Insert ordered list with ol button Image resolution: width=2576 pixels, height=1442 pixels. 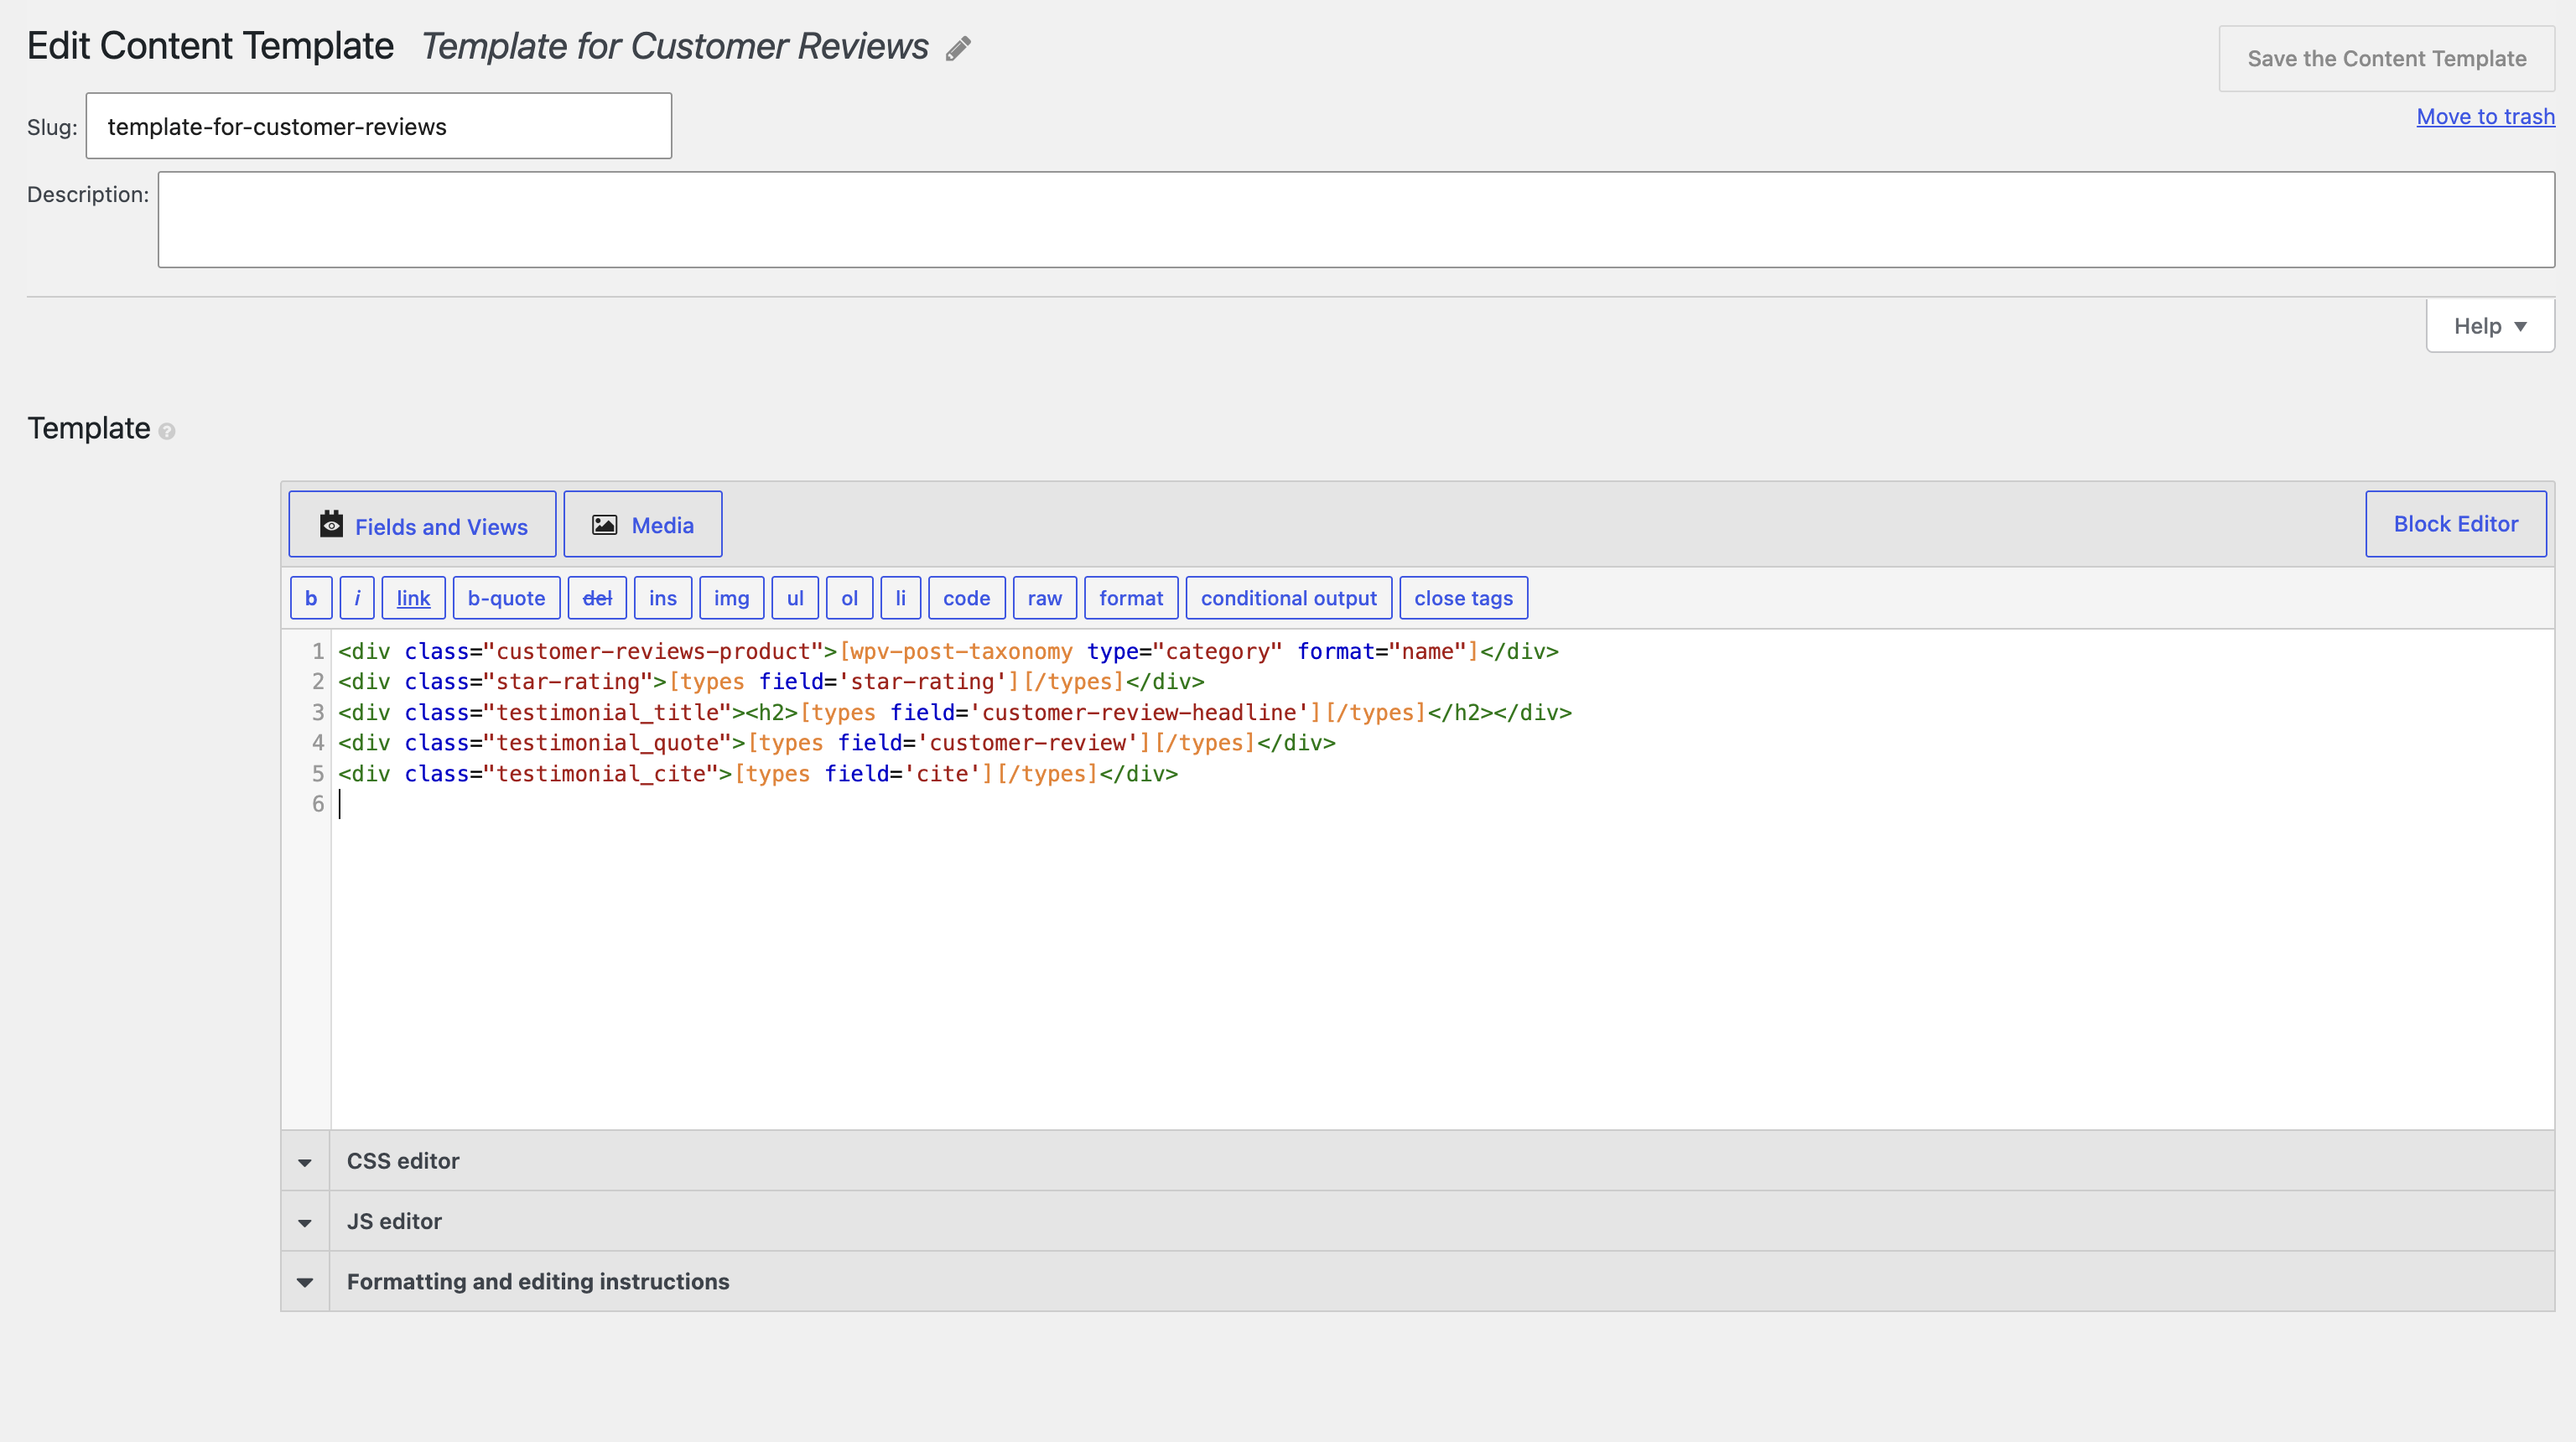(849, 598)
